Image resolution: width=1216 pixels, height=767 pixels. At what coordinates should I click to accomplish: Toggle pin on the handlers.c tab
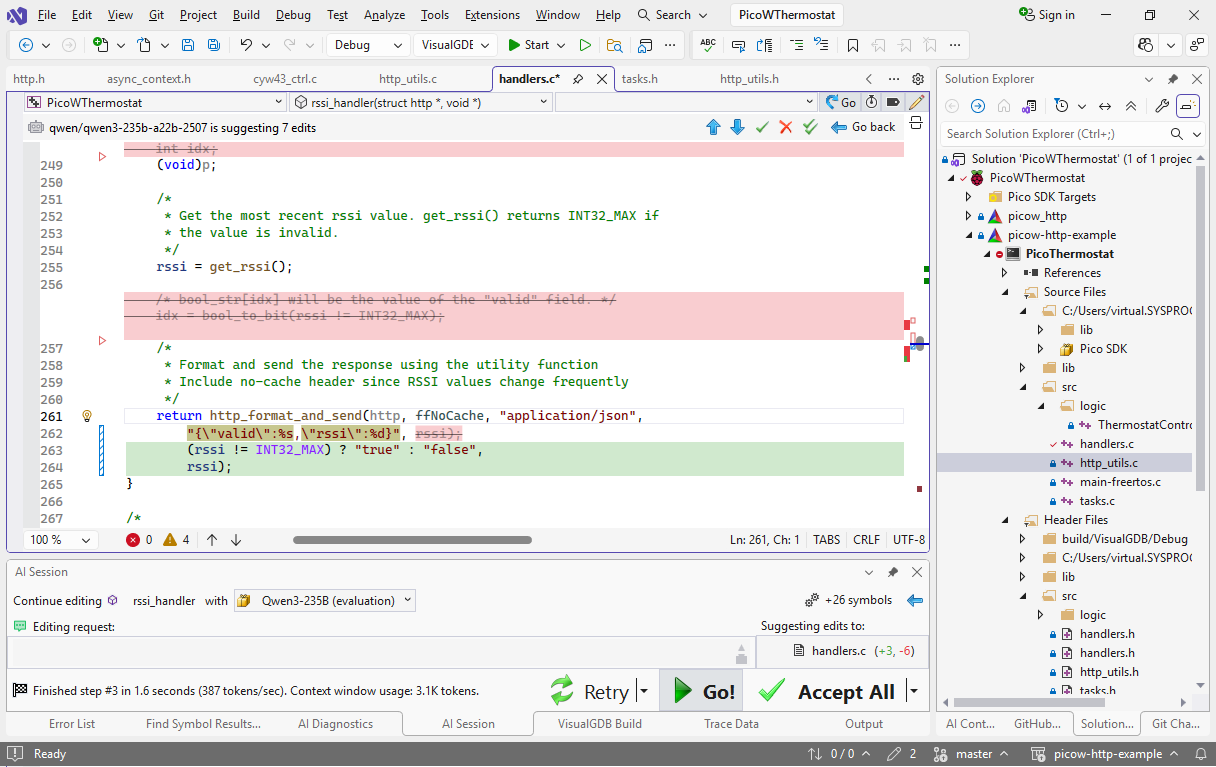point(578,79)
